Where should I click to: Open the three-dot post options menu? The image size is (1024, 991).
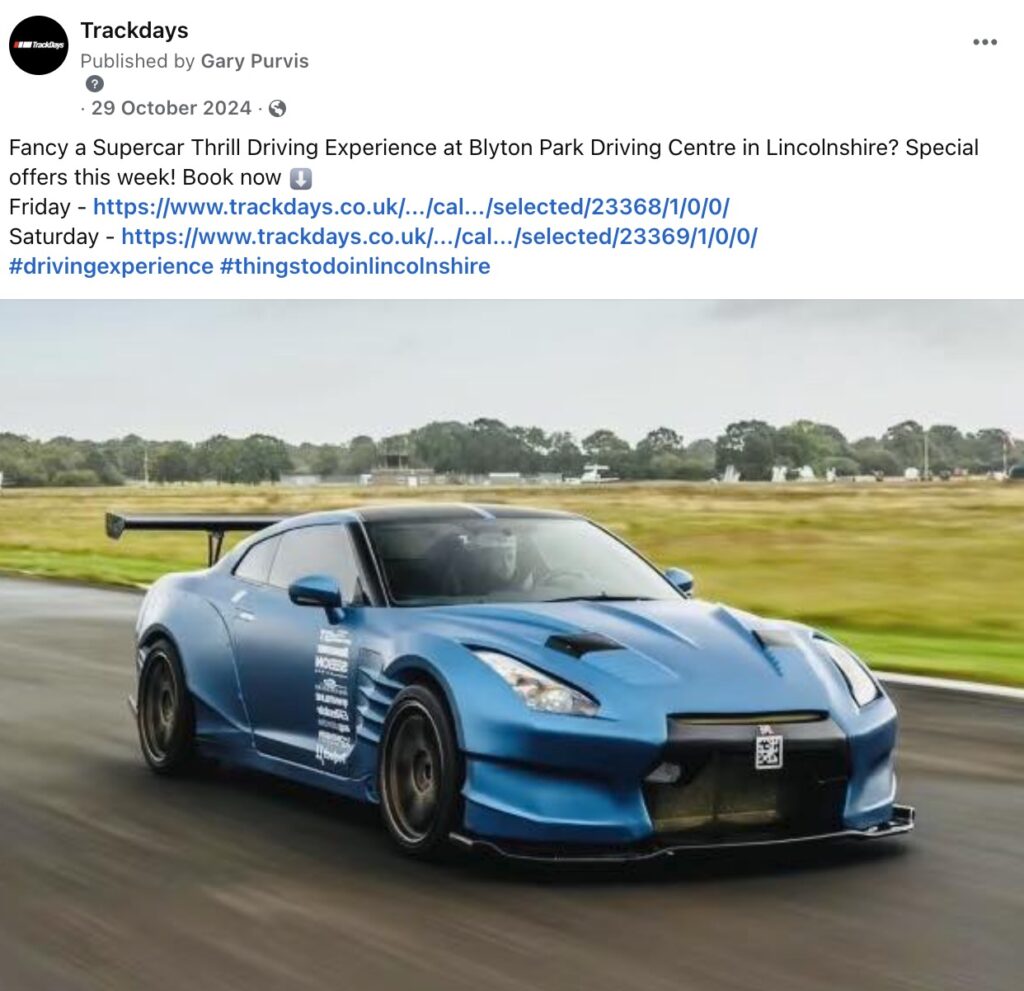[x=985, y=42]
